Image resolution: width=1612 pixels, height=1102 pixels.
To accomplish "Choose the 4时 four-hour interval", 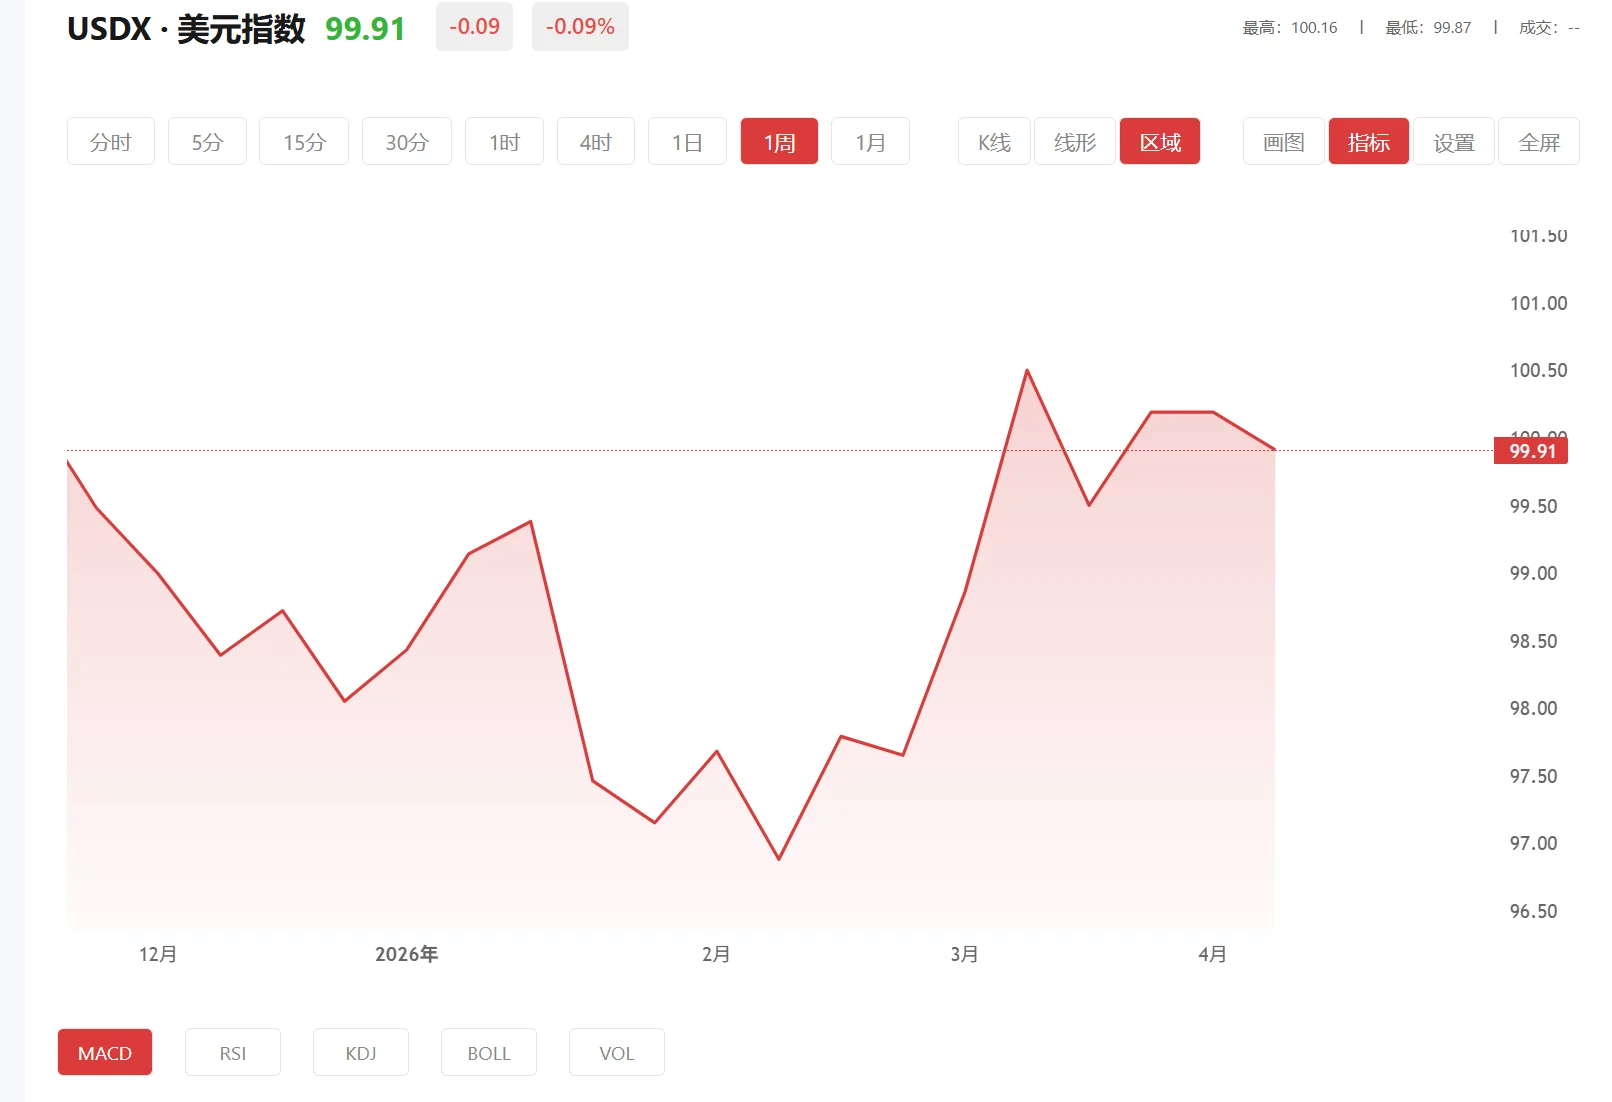I will (595, 142).
